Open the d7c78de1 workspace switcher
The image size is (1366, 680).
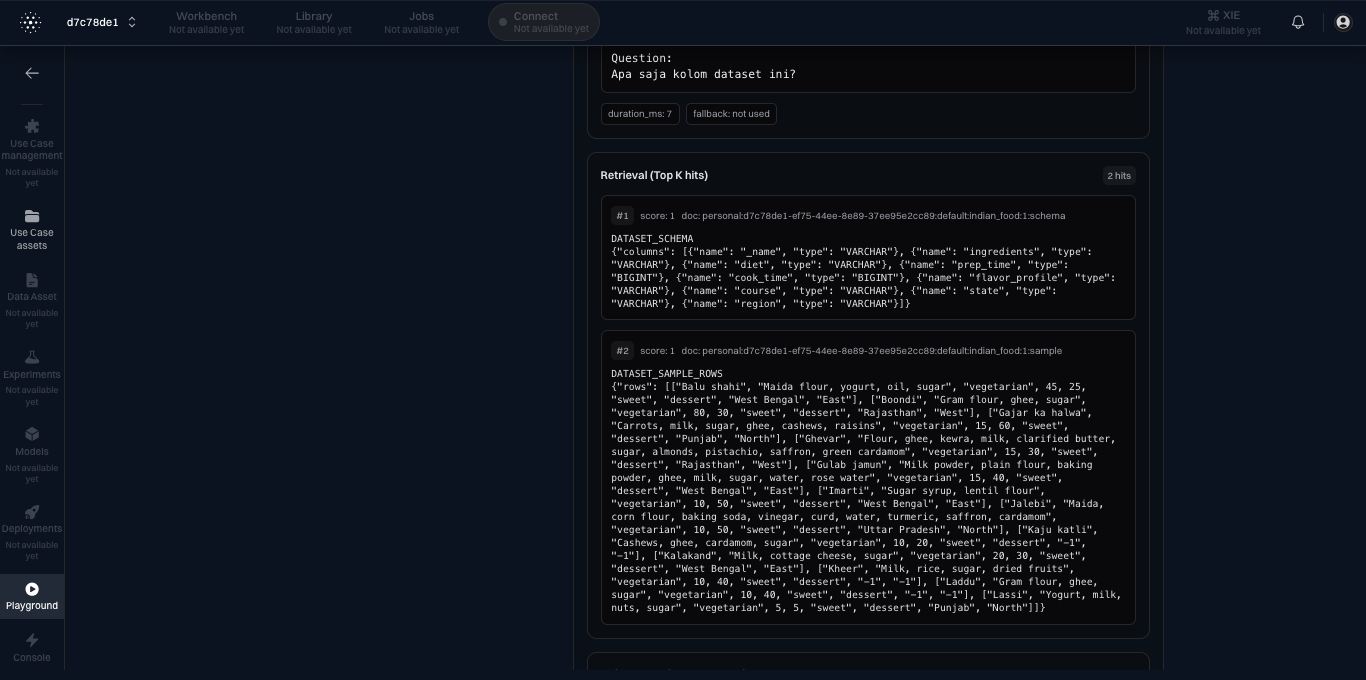102,22
